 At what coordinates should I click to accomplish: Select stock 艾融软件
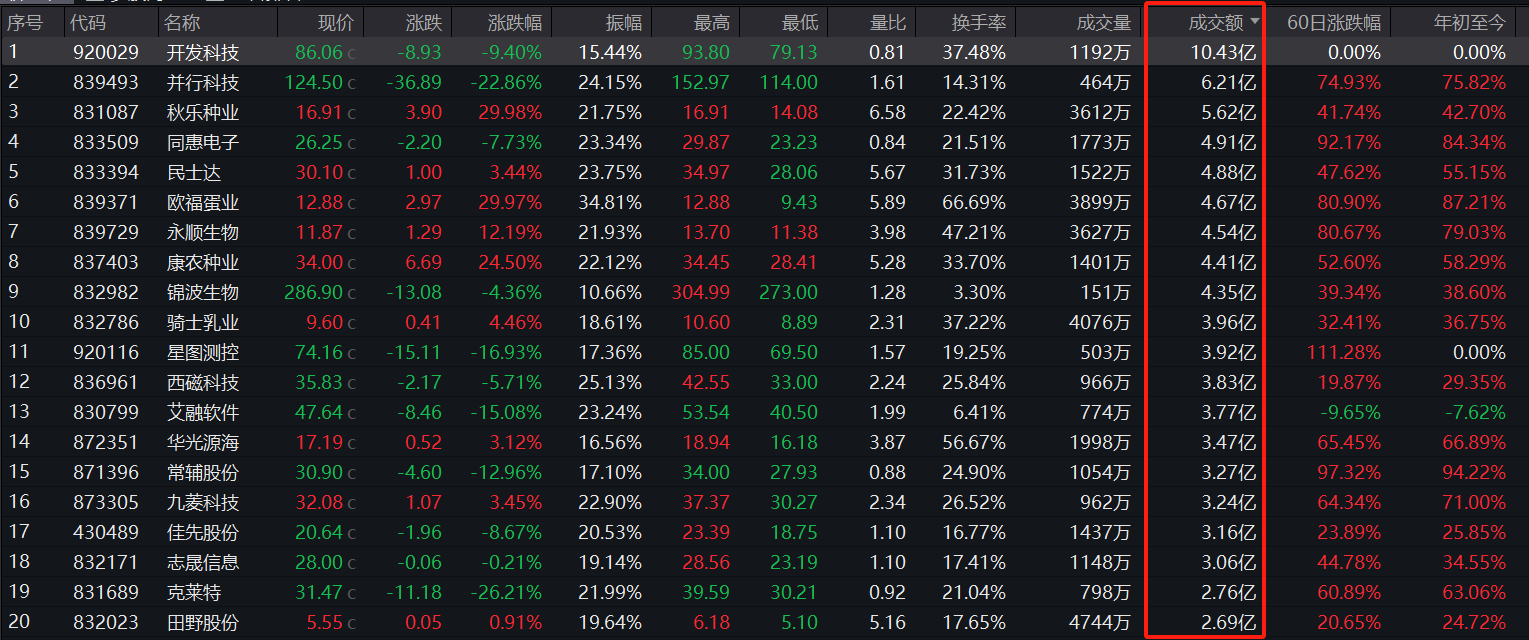[203, 412]
